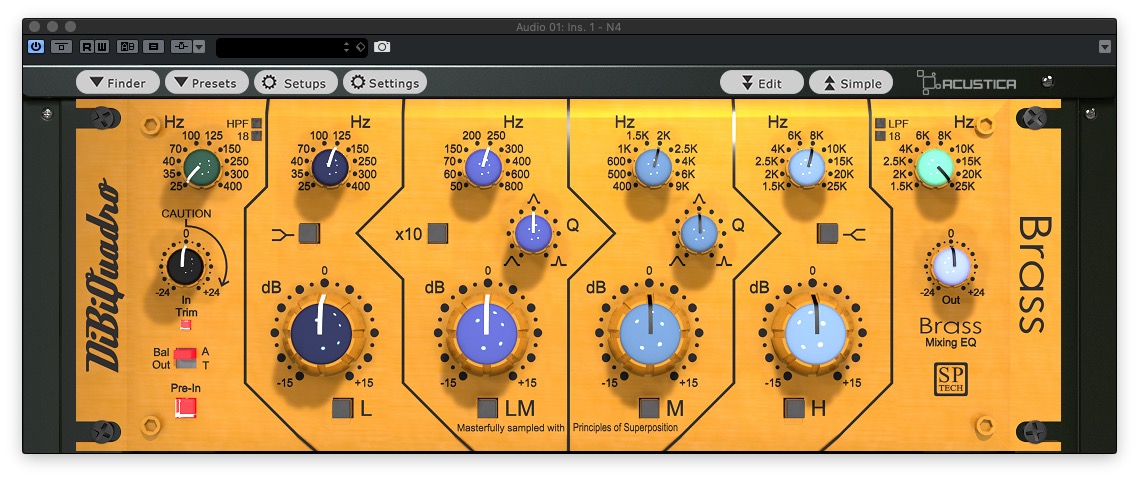Open the Finder dropdown
Screen dimensions: 1139x480
(120, 83)
